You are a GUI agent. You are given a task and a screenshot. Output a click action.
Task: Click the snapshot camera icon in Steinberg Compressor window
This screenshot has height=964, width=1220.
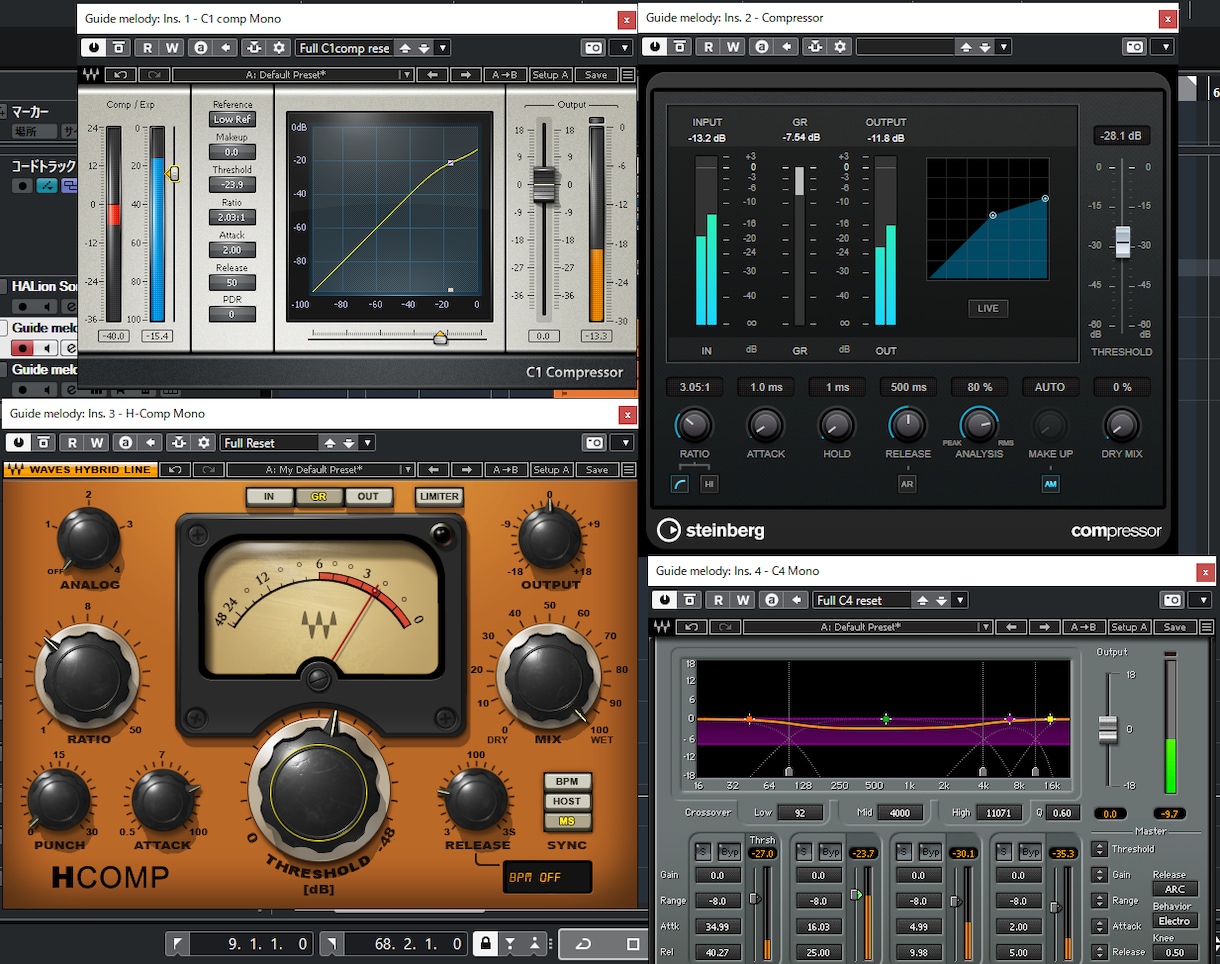coord(1135,47)
